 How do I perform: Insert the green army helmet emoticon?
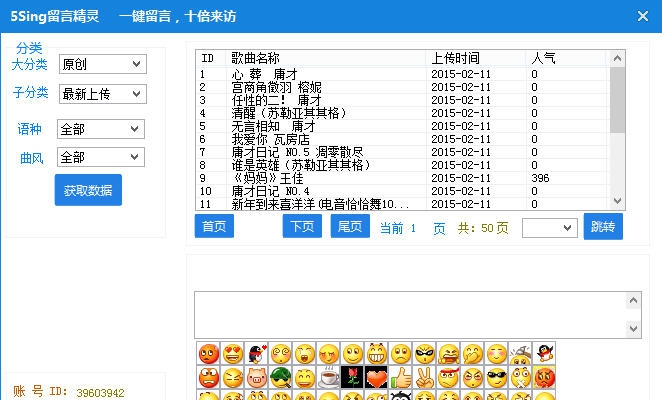(x=281, y=378)
